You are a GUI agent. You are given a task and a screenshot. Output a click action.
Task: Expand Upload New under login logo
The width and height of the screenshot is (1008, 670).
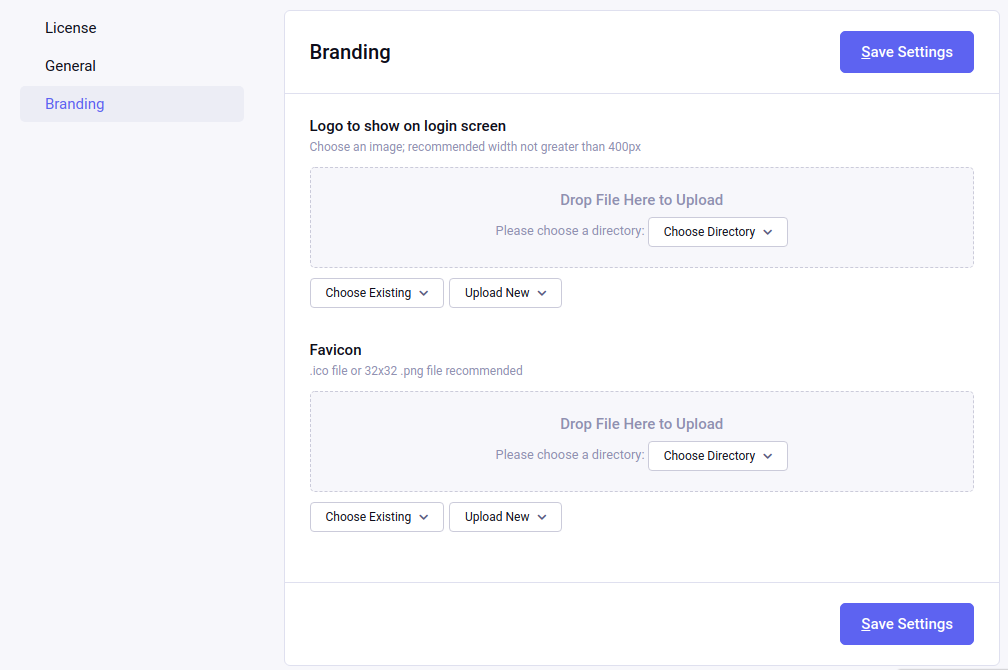point(505,293)
